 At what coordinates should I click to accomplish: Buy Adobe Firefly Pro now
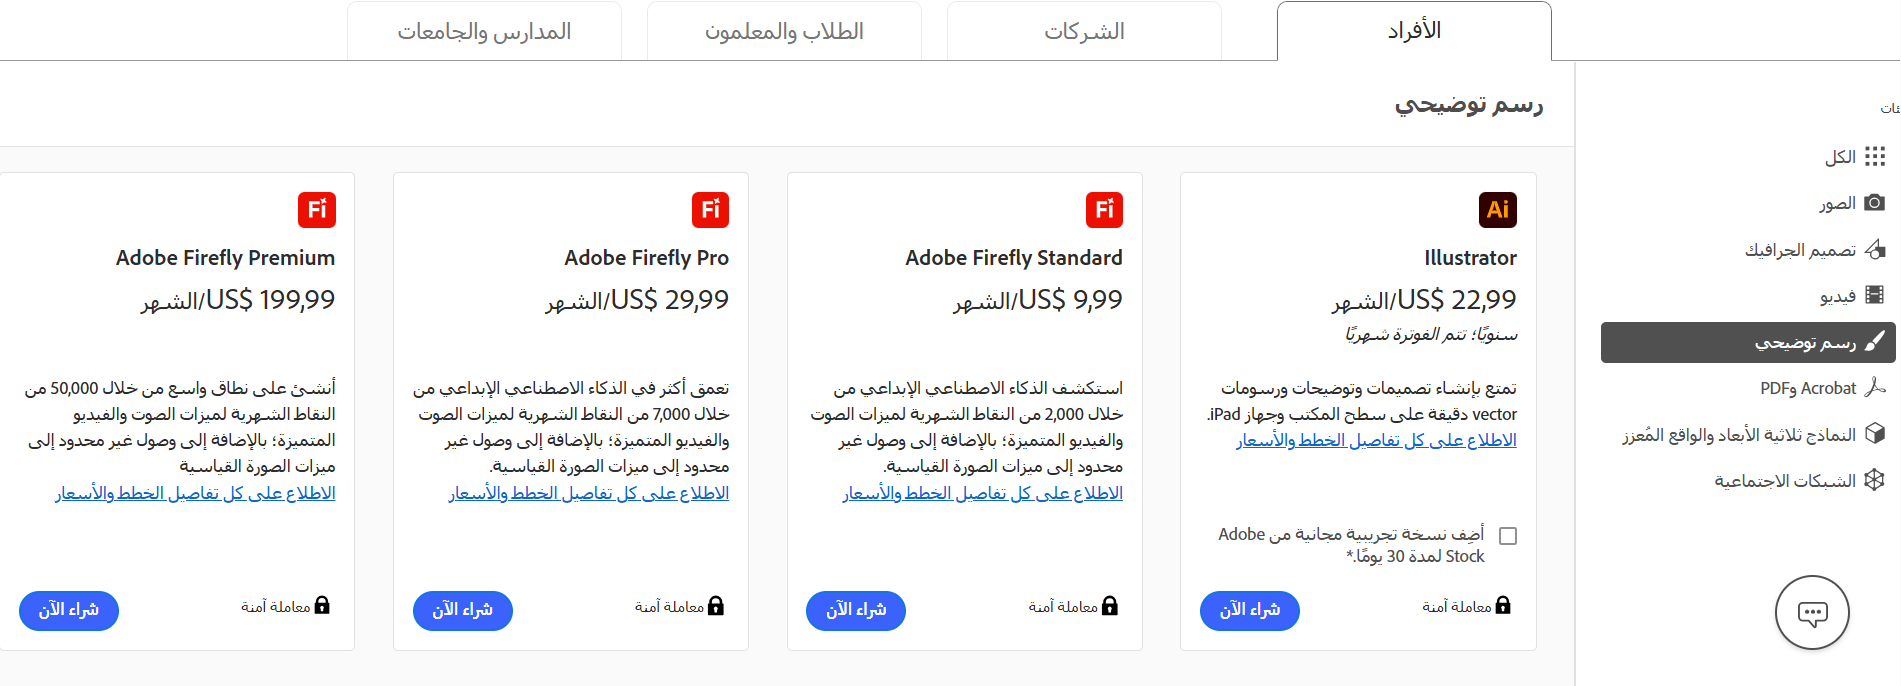click(462, 610)
